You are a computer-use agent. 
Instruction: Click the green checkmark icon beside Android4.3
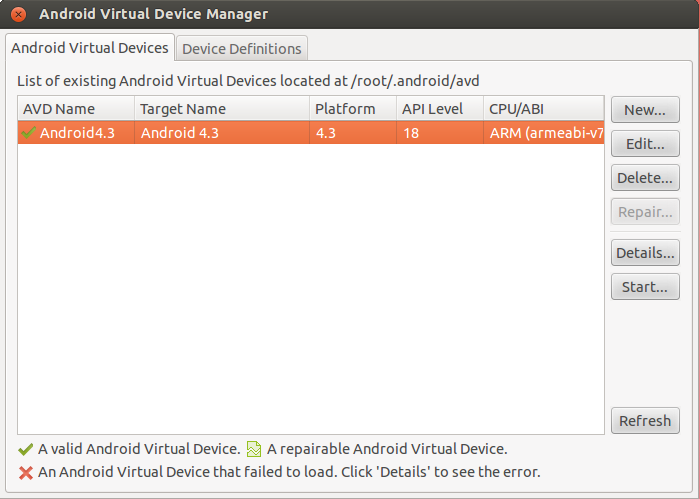click(x=28, y=132)
